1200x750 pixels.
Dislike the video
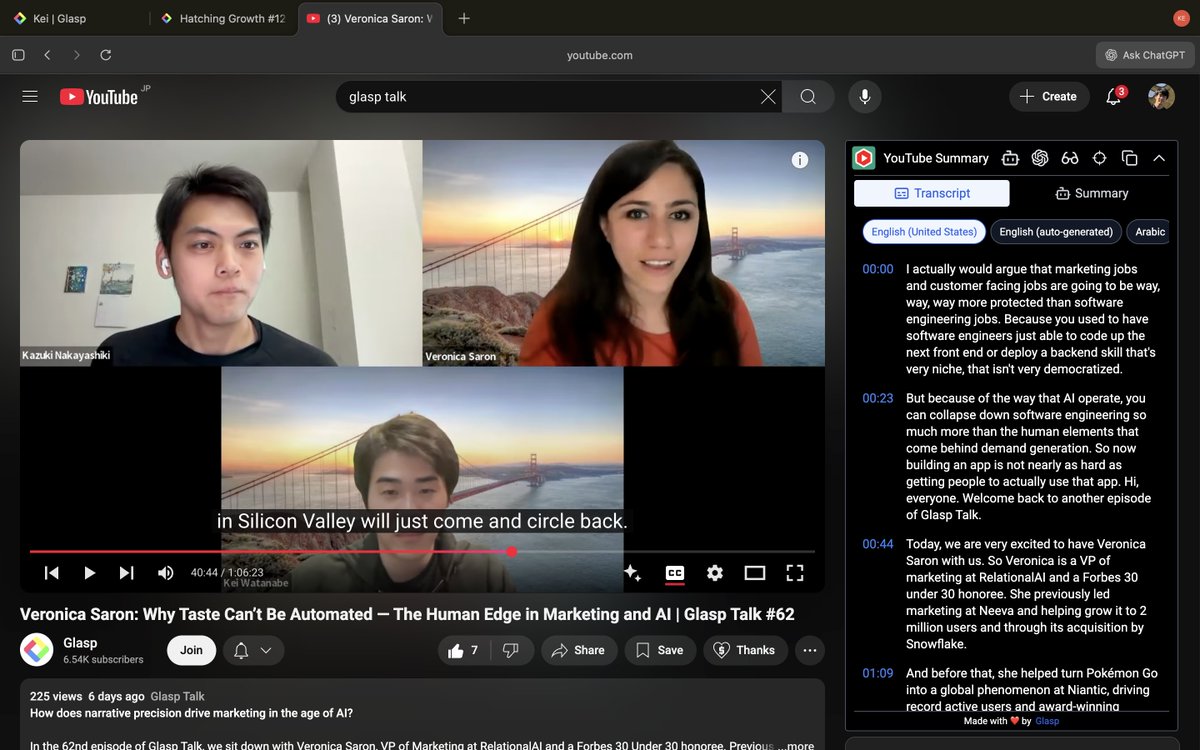[511, 650]
